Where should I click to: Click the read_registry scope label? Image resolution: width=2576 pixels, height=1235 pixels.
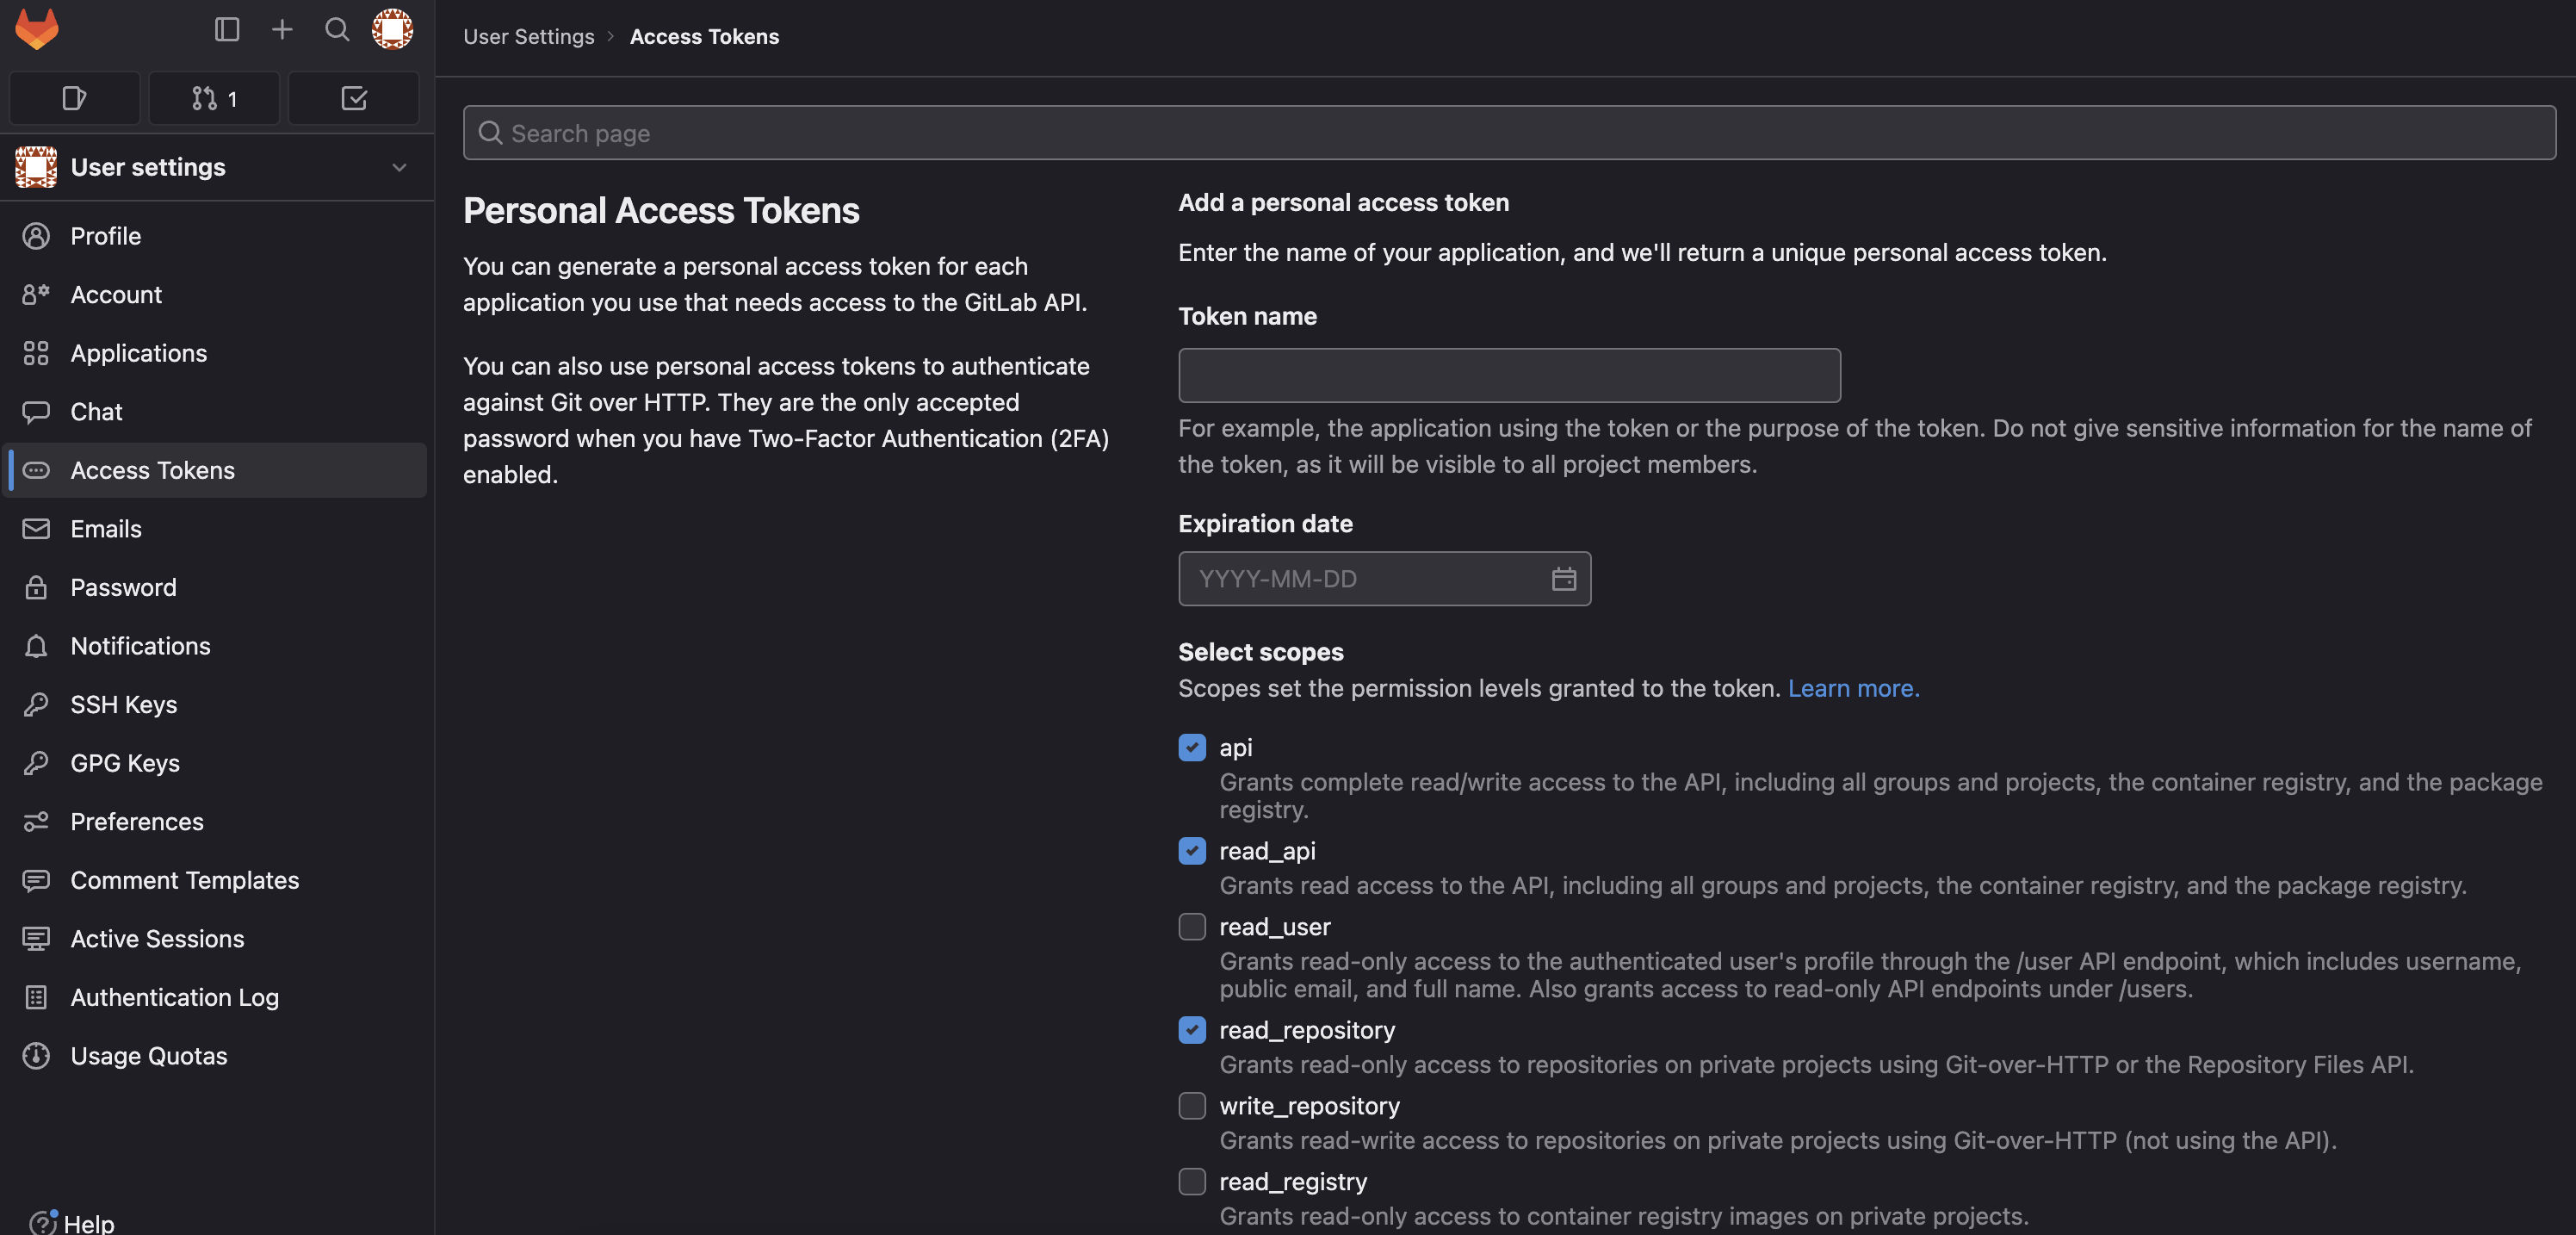coord(1293,1182)
